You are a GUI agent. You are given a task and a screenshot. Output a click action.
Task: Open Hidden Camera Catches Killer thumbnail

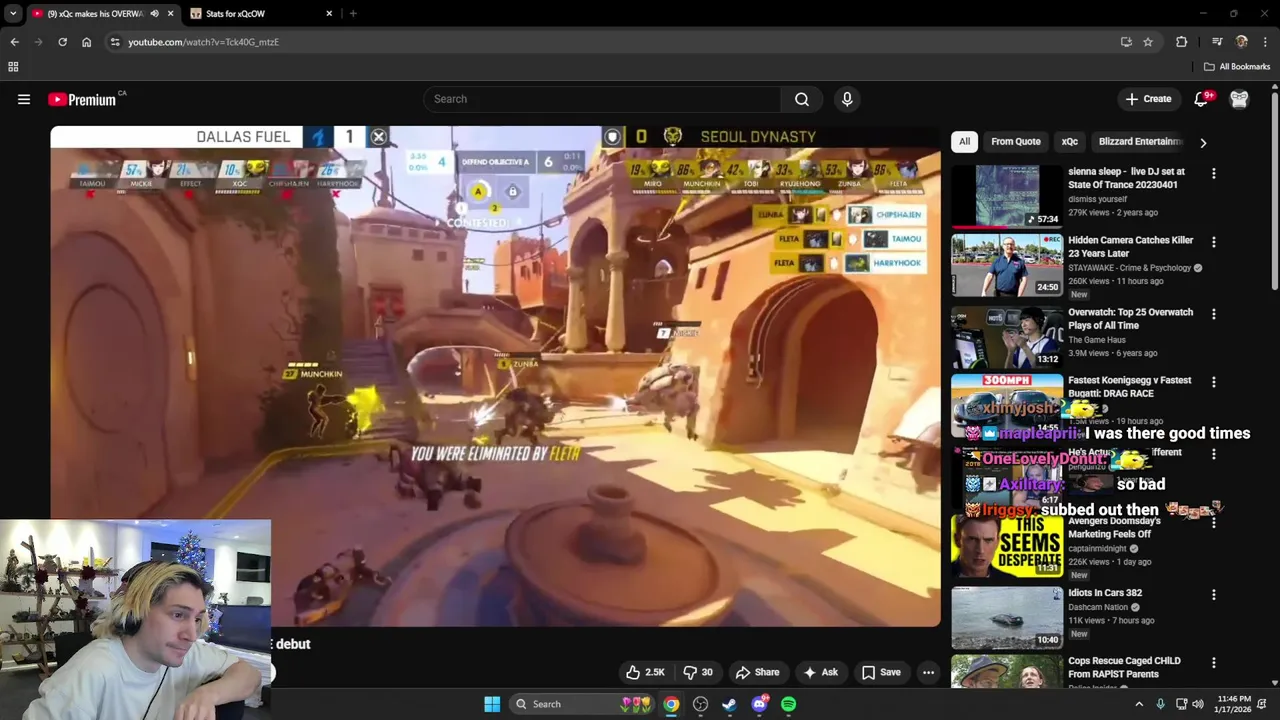coord(1007,265)
